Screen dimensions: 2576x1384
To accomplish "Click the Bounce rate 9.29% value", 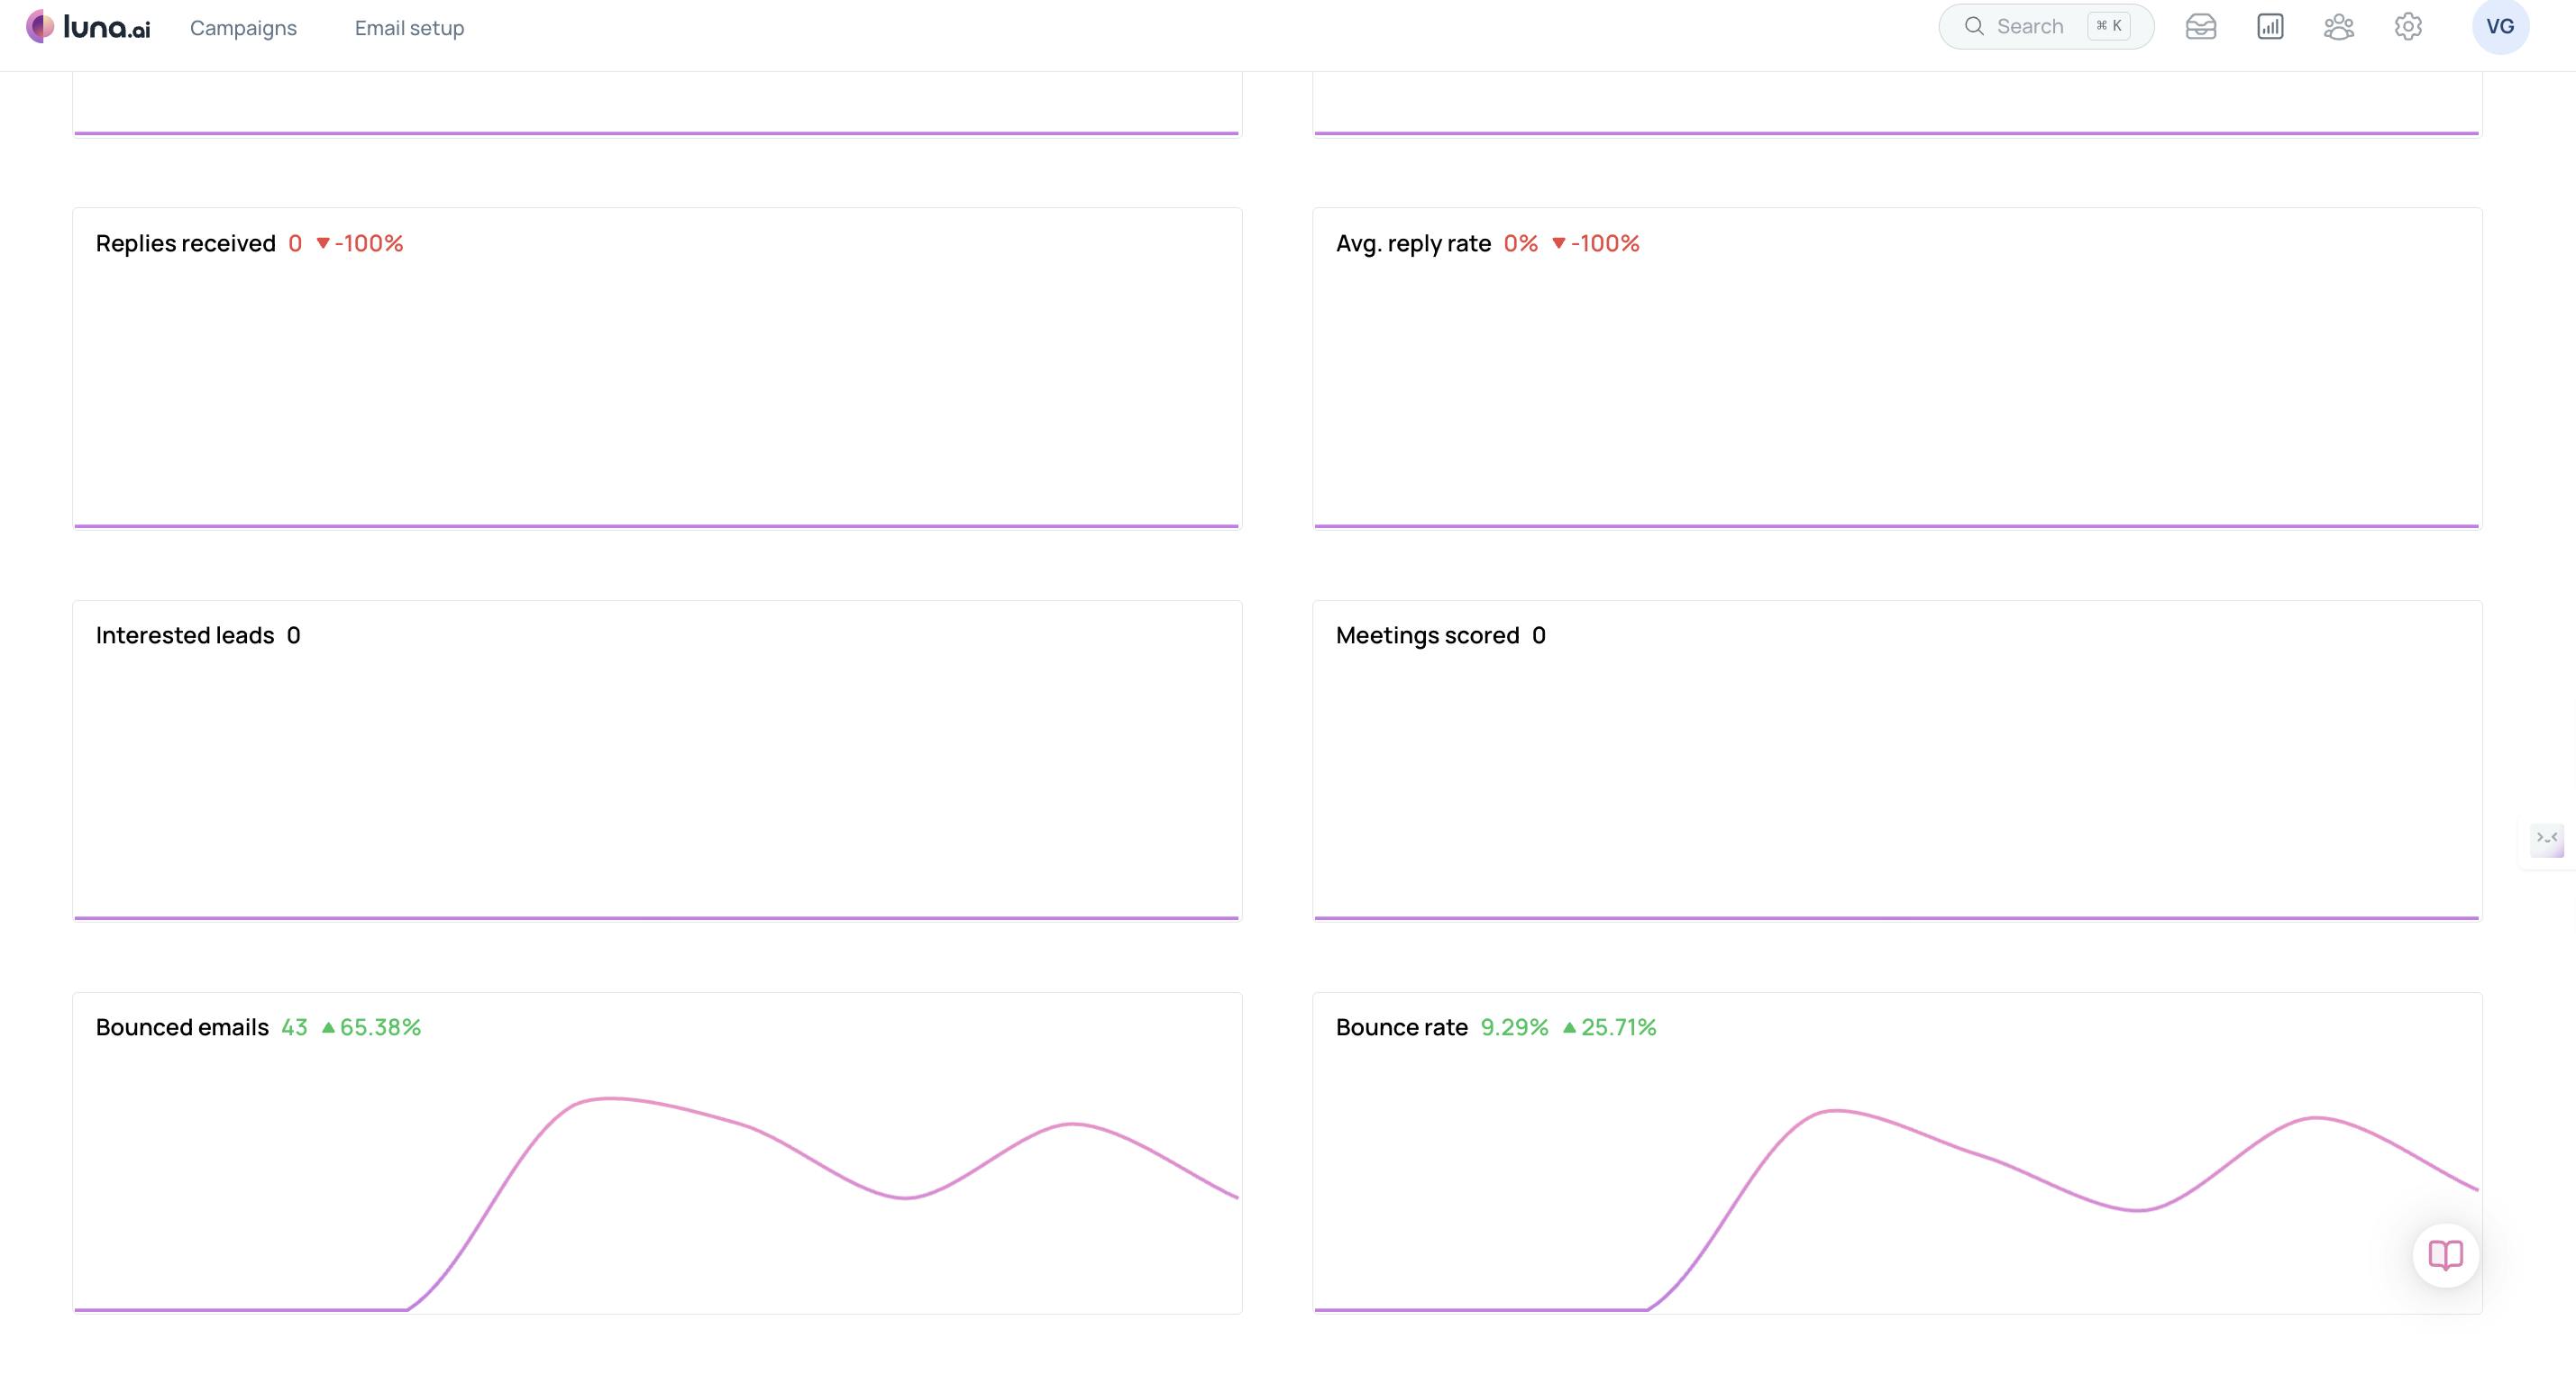I will pos(1514,1027).
